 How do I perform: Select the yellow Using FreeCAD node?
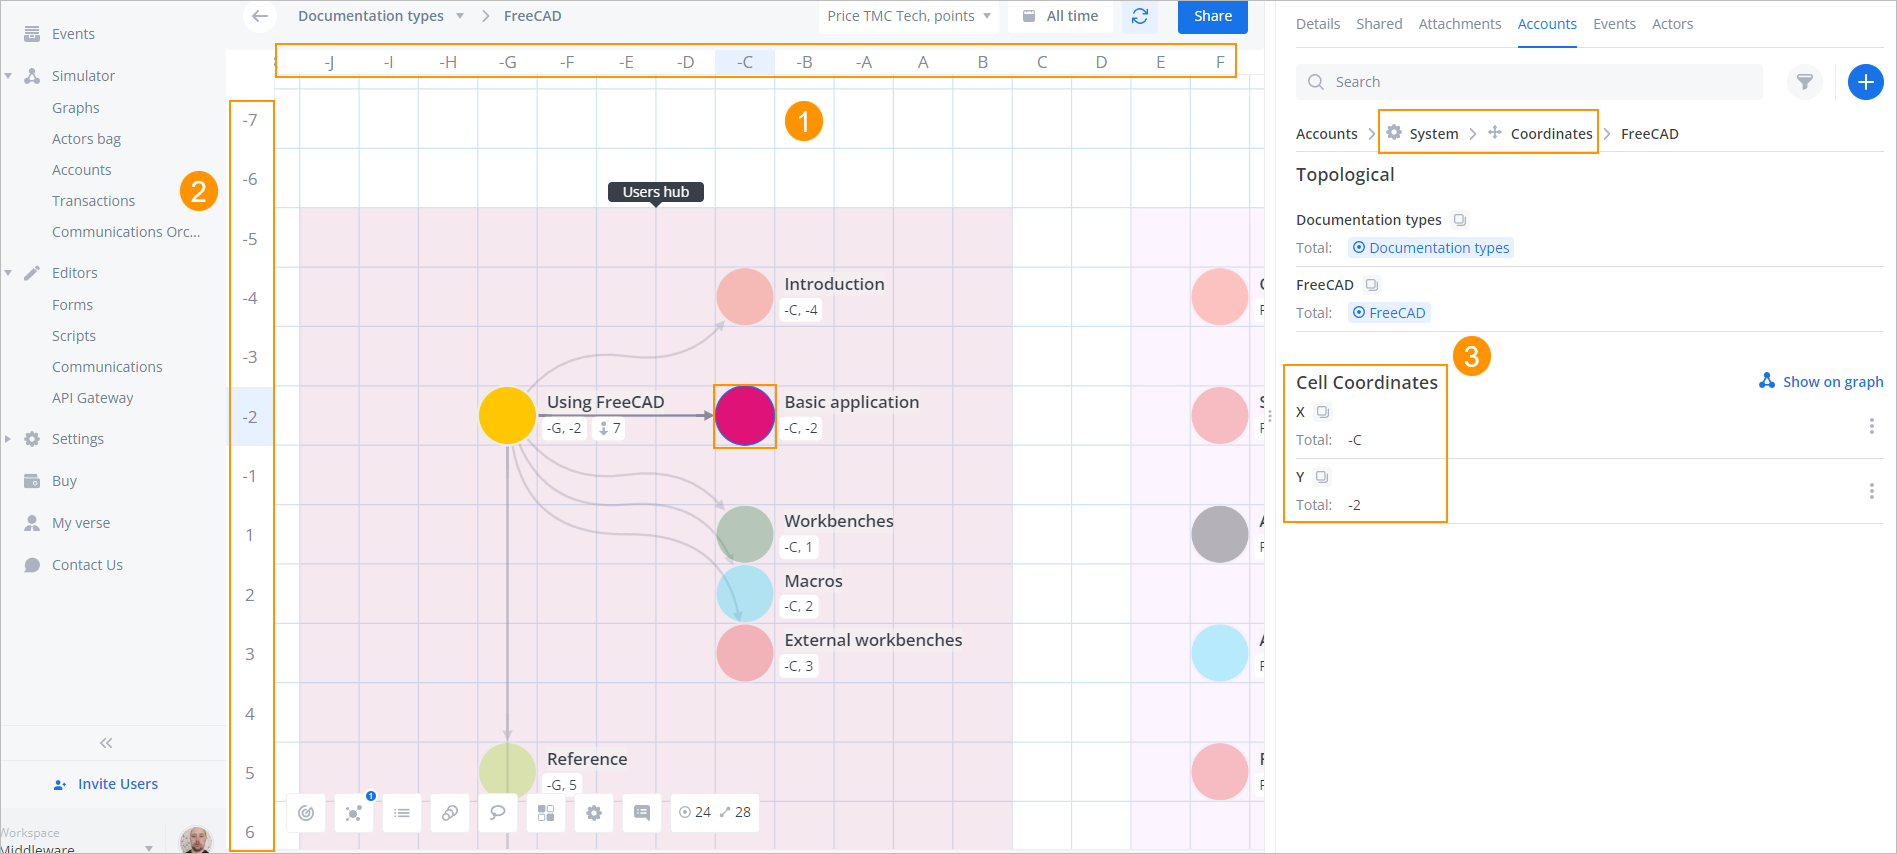coord(508,416)
